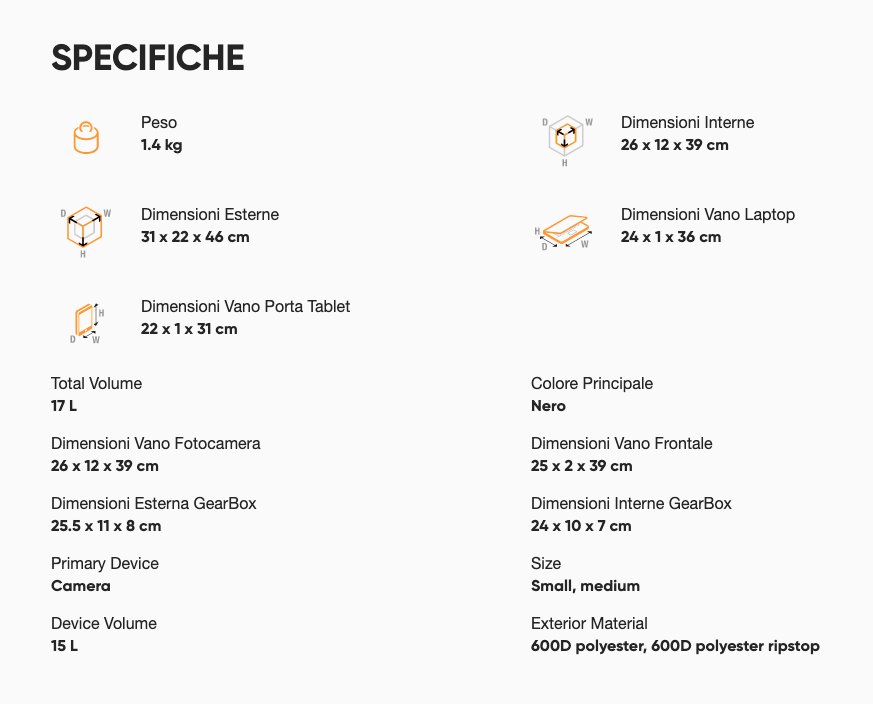Click the 600D polyester exterior material value
The width and height of the screenshot is (873, 704).
[x=675, y=646]
